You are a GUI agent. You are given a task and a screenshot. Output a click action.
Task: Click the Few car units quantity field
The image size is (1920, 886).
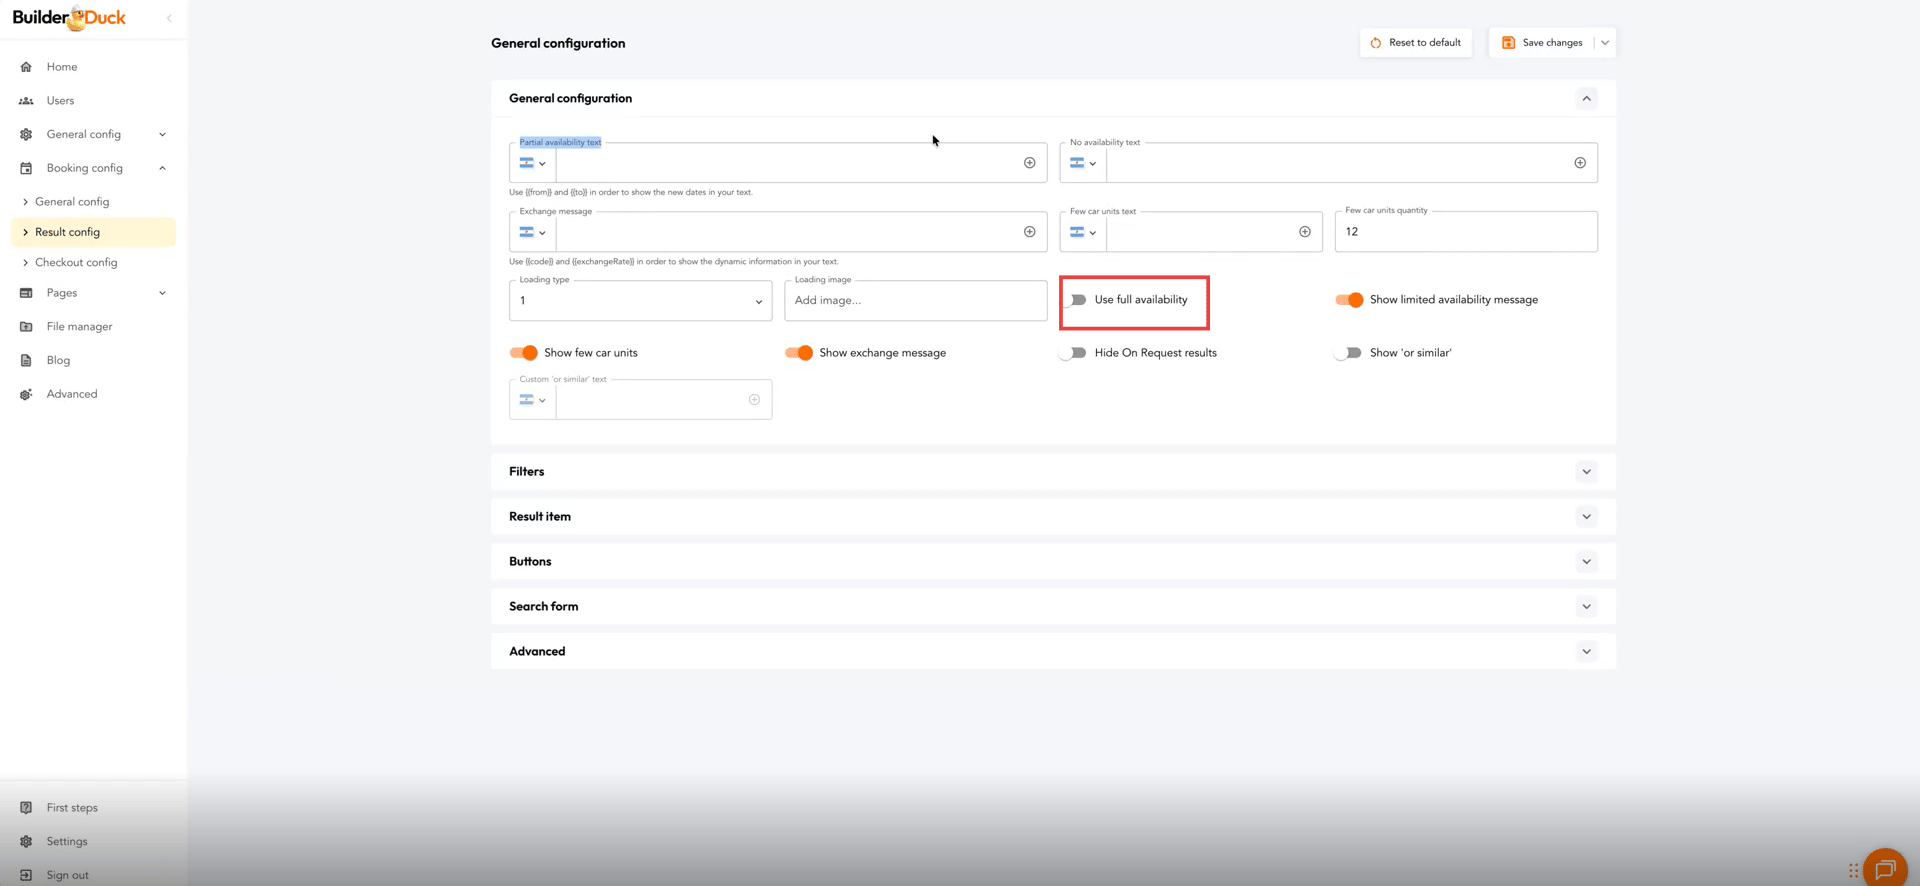click(x=1465, y=232)
